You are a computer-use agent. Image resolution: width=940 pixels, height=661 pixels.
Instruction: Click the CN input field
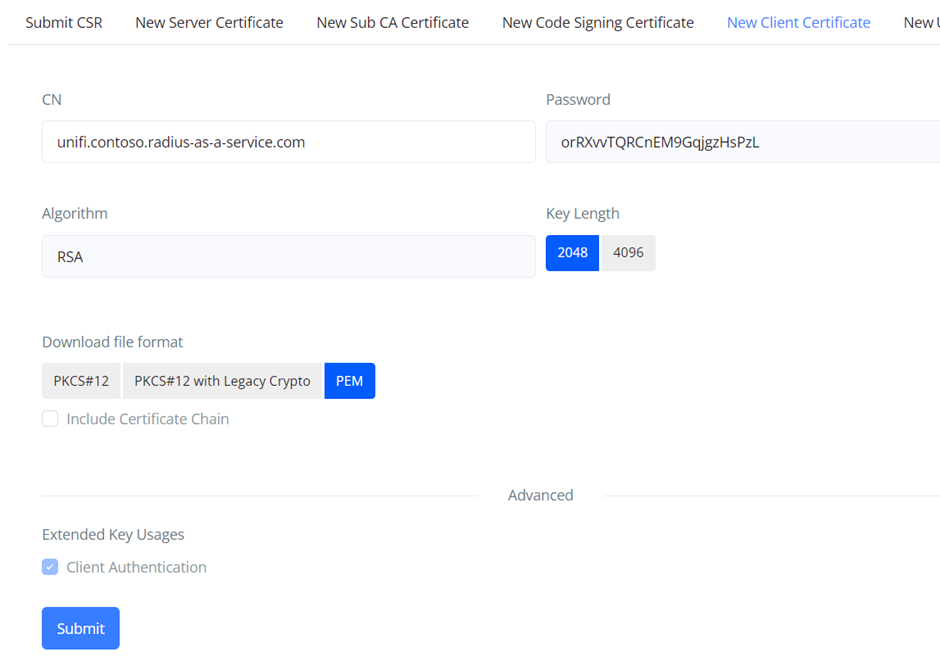coord(288,142)
